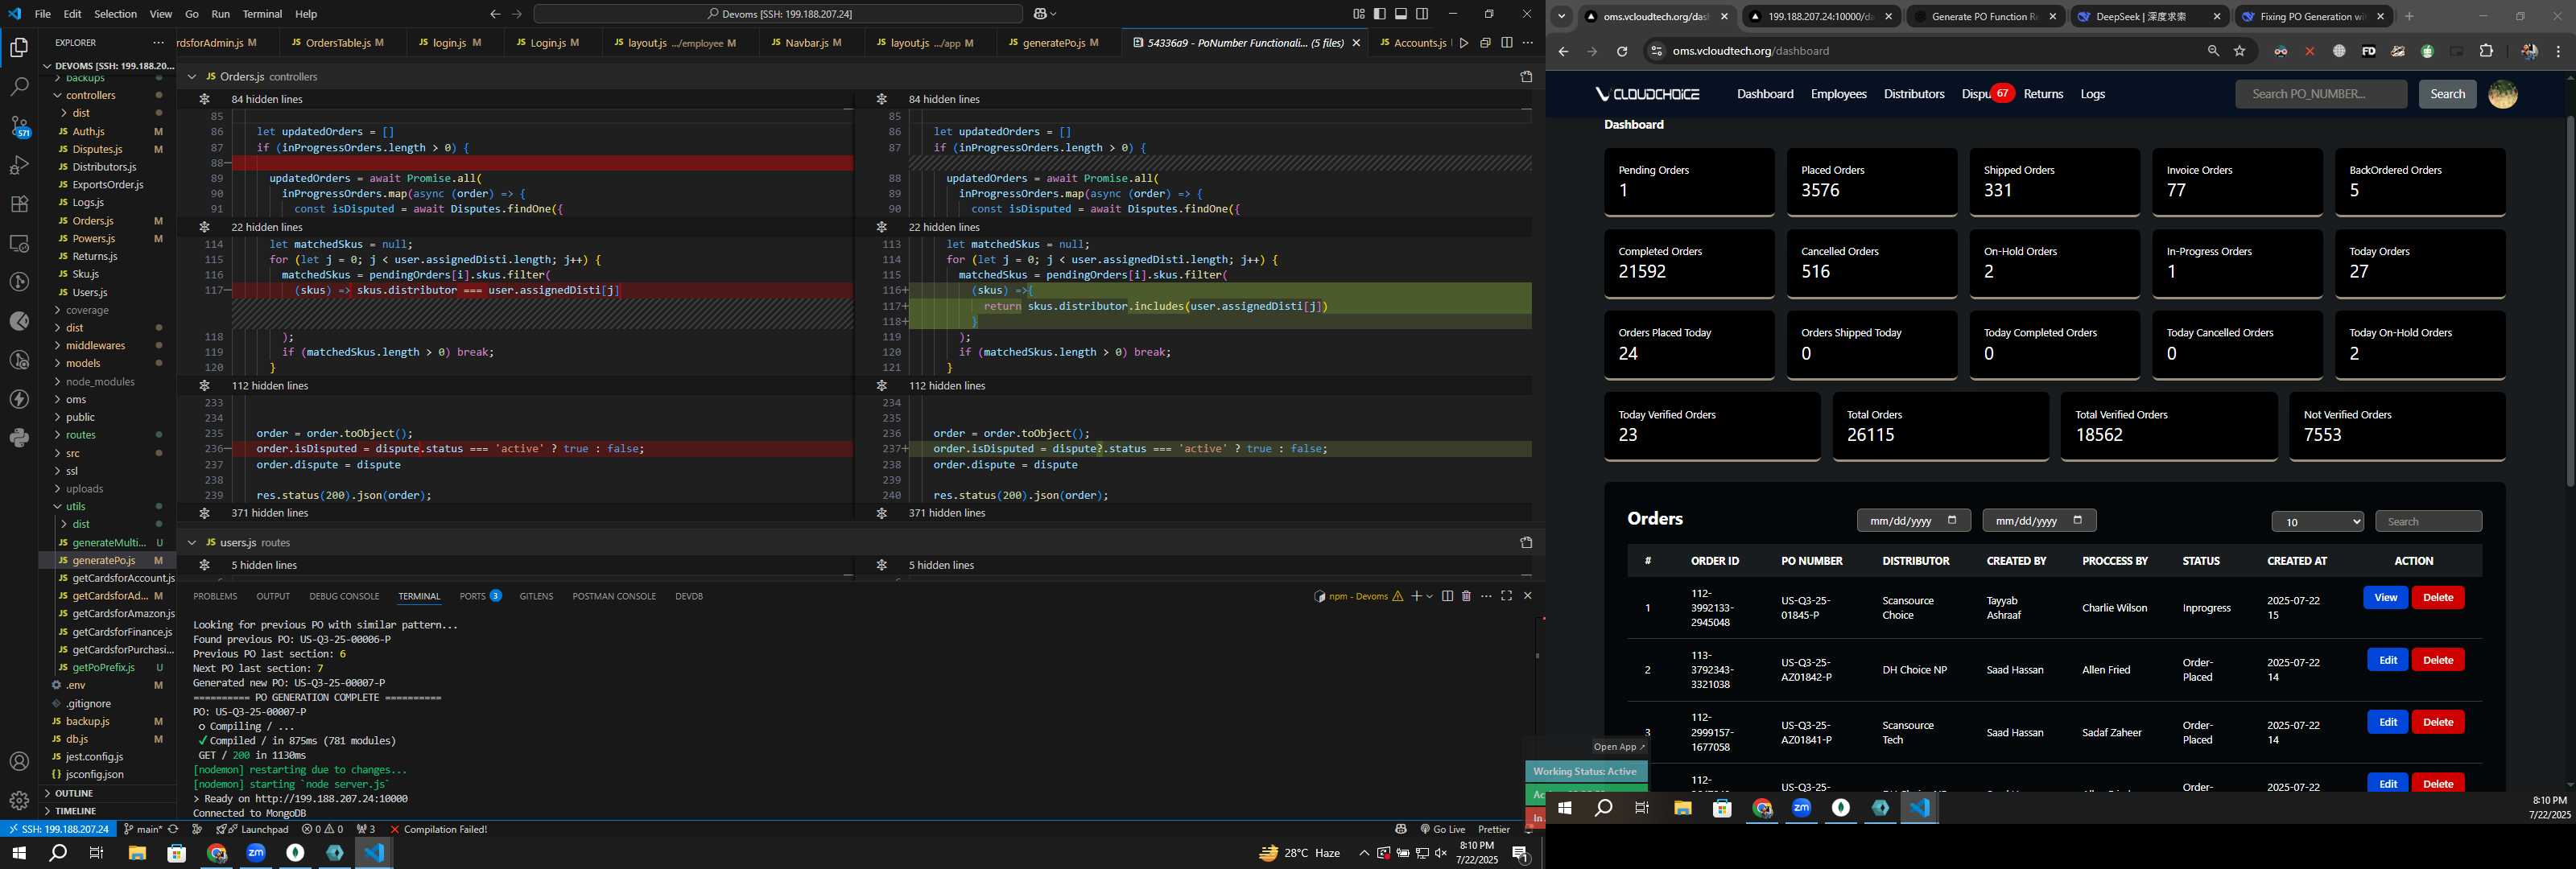Screen dimensions: 2576x869
Task: Open the Extensions view in activity bar
Action: 19,204
